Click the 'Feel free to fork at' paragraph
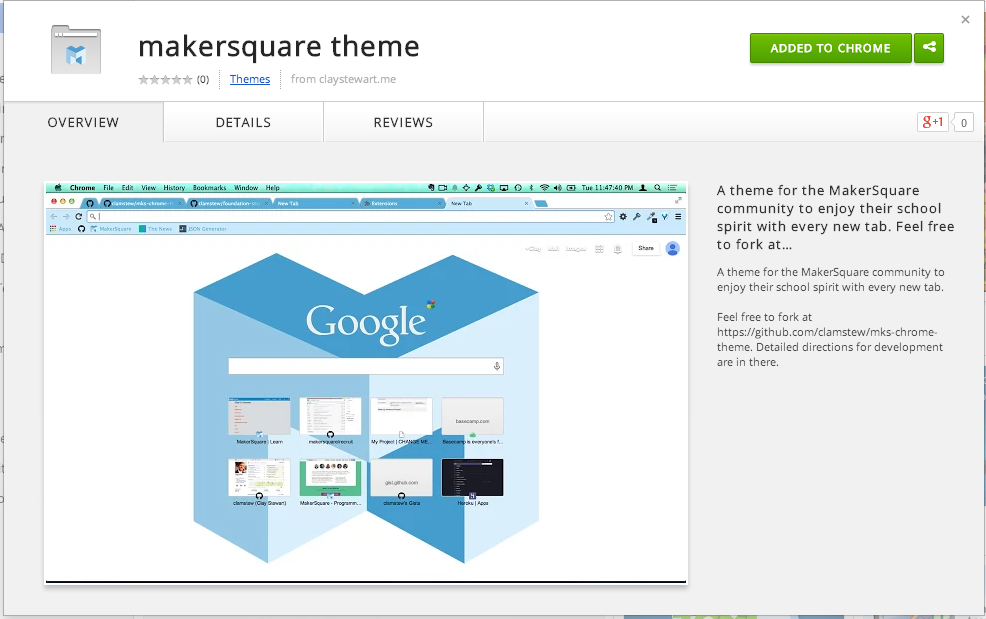 tap(829, 340)
